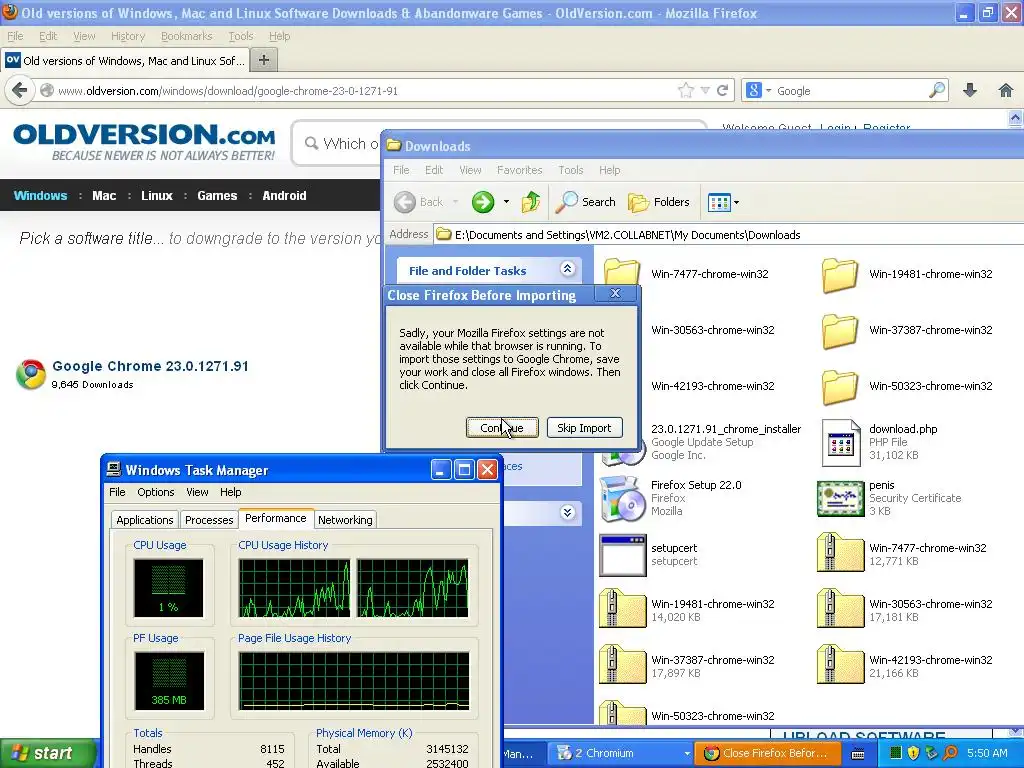Click Firefox home icon
The image size is (1024, 768).
(1006, 90)
